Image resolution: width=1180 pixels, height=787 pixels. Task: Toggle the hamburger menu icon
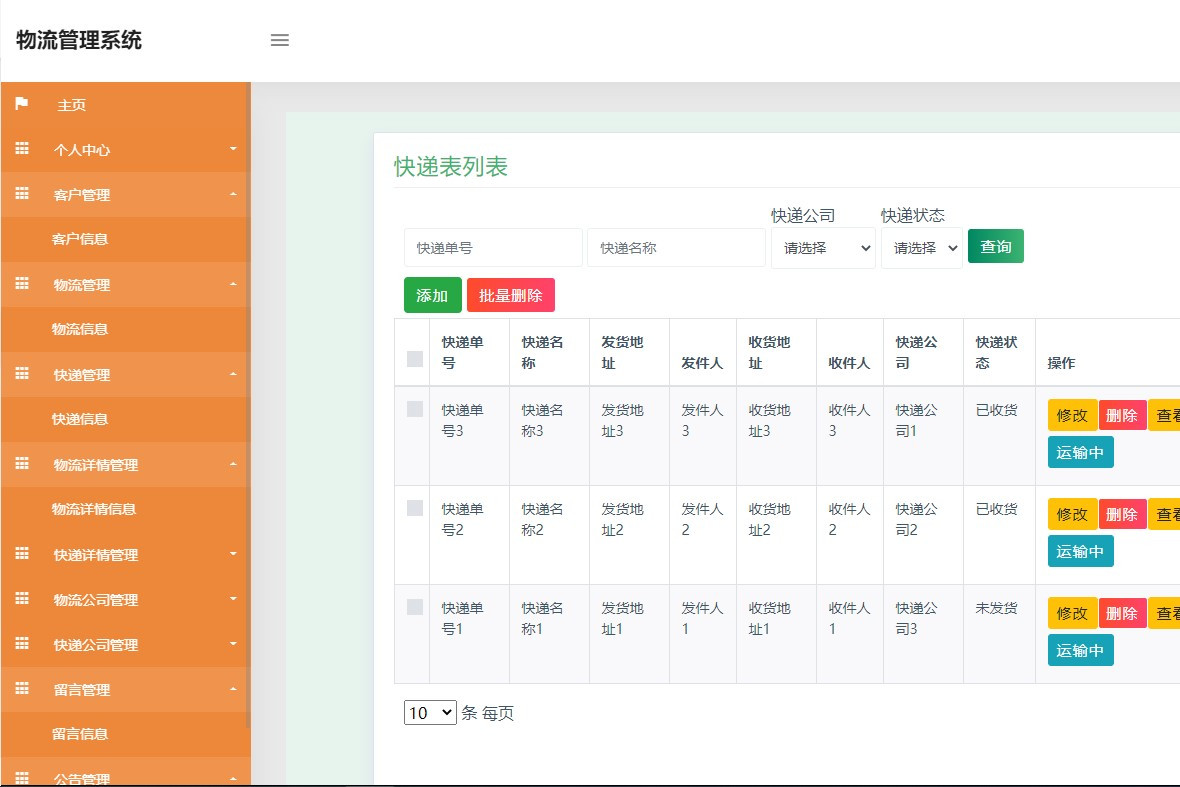click(279, 40)
